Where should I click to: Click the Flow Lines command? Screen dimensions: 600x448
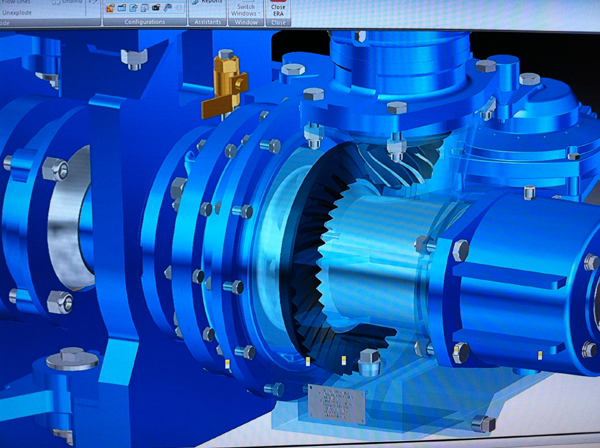click(16, 2)
